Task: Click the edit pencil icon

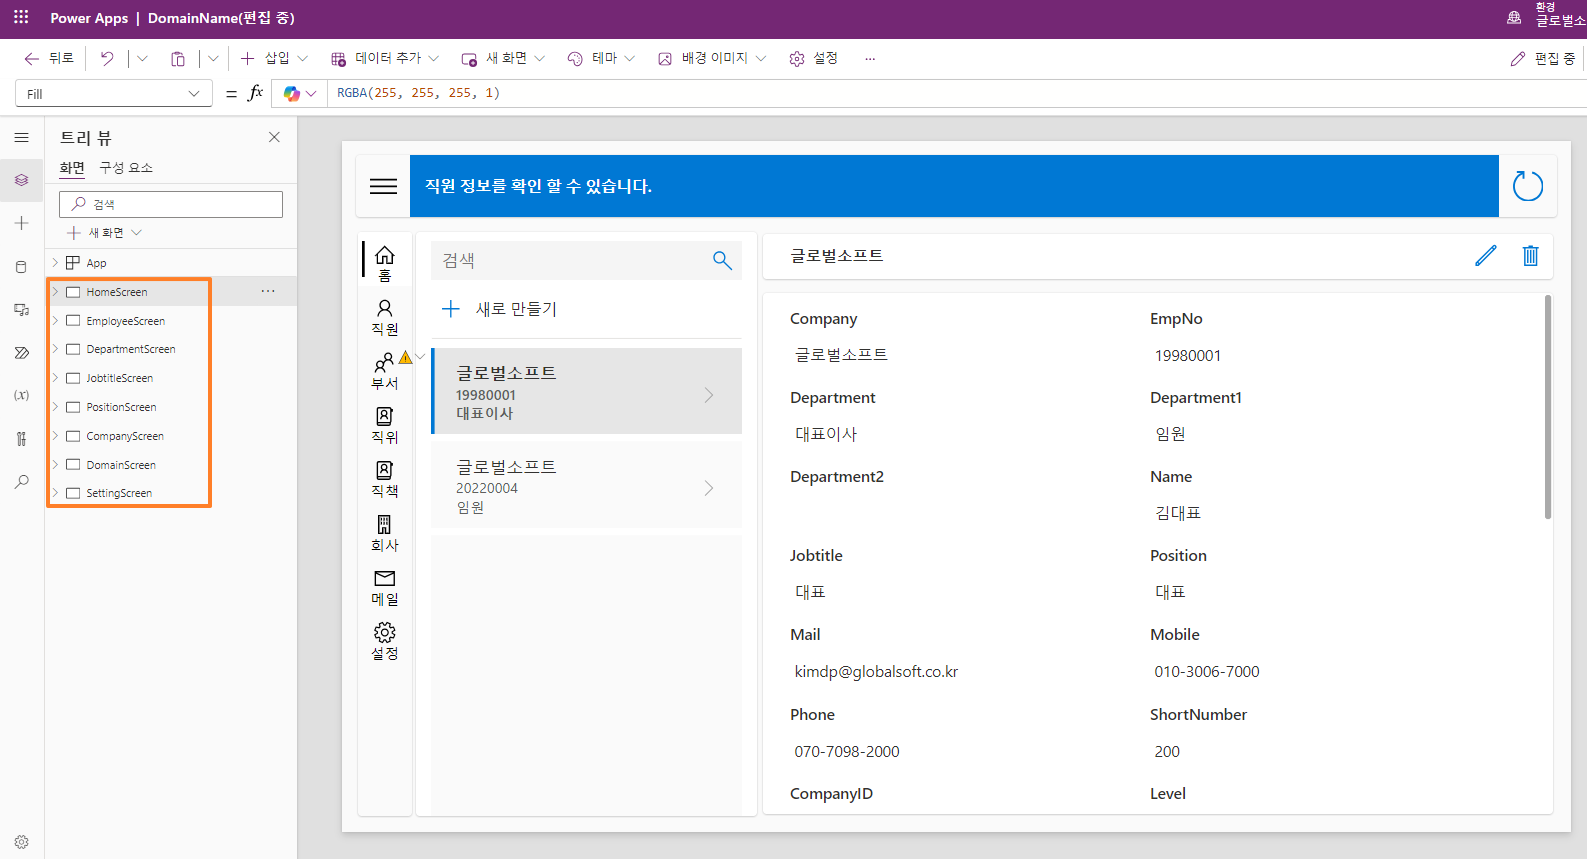Action: coord(1486,256)
